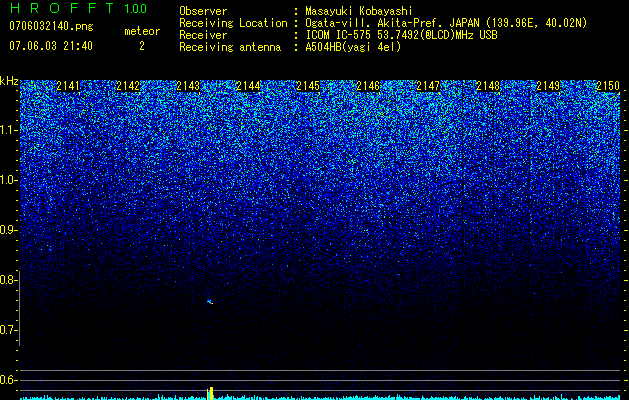Click the meteor label
This screenshot has width=629, height=400.
(142, 31)
